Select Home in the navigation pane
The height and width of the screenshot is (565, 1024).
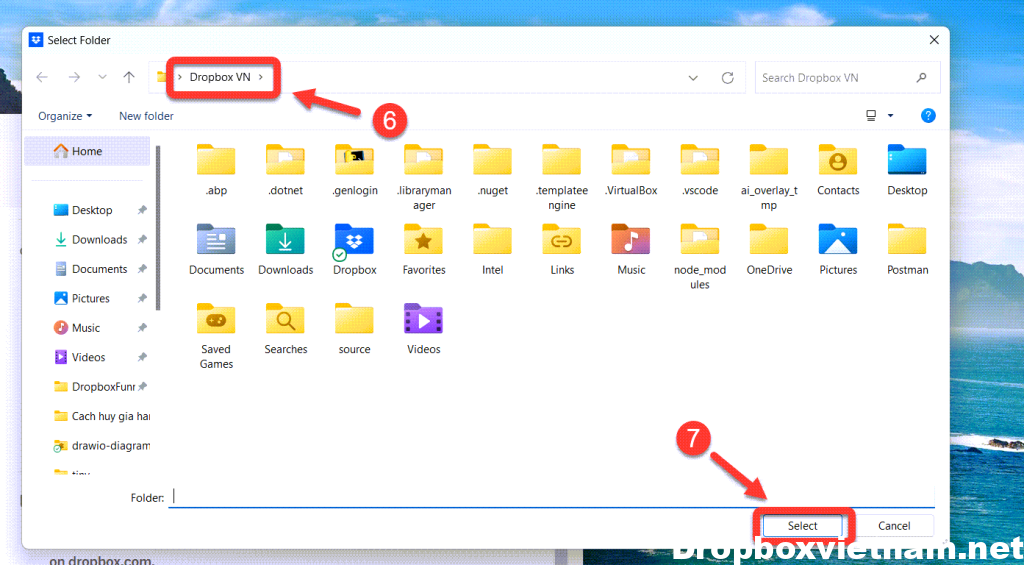click(86, 151)
